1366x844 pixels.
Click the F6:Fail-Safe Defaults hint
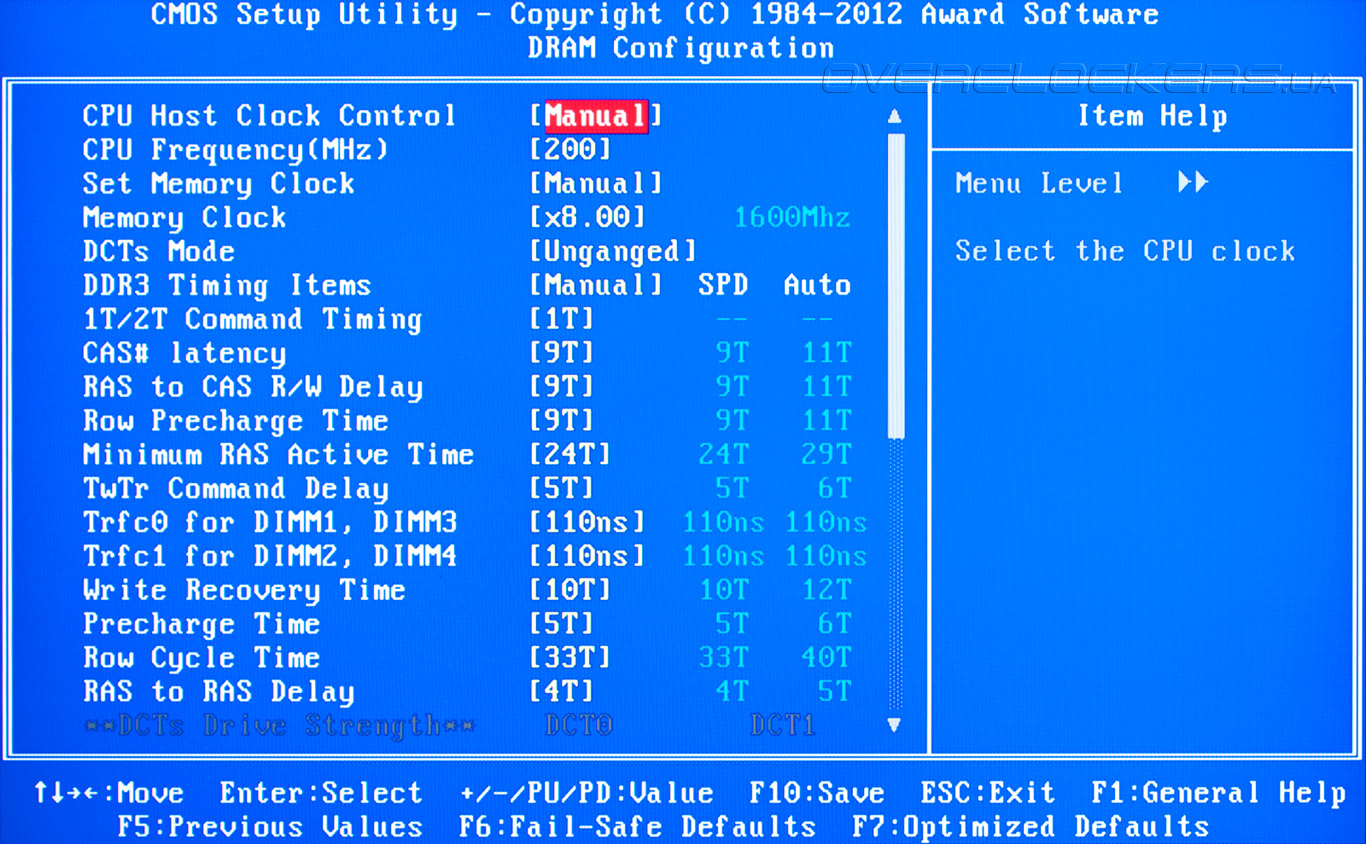[637, 828]
